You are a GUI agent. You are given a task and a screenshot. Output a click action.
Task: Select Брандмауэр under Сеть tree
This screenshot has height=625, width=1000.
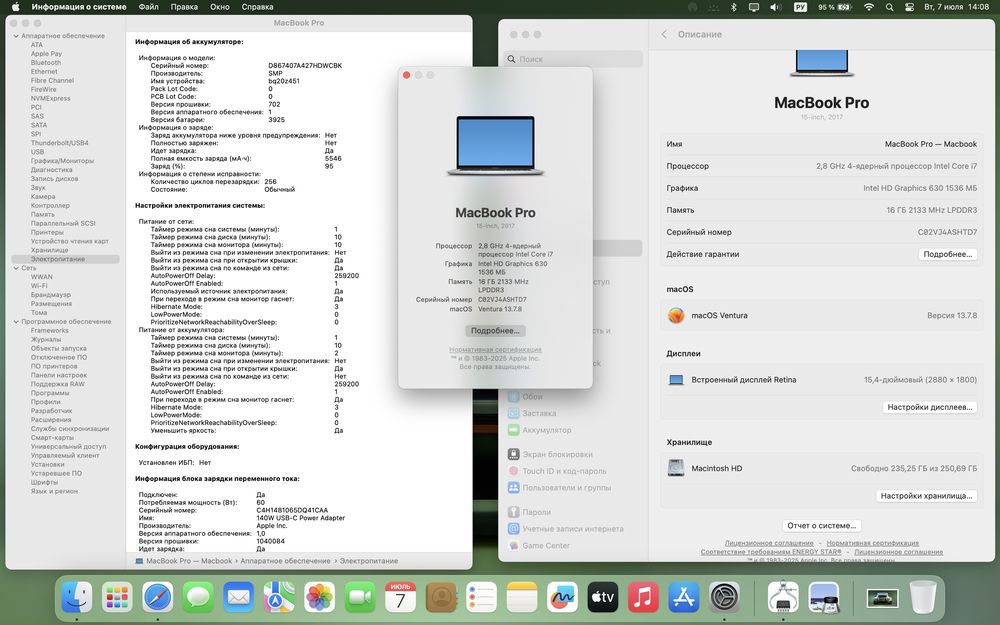click(x=51, y=295)
